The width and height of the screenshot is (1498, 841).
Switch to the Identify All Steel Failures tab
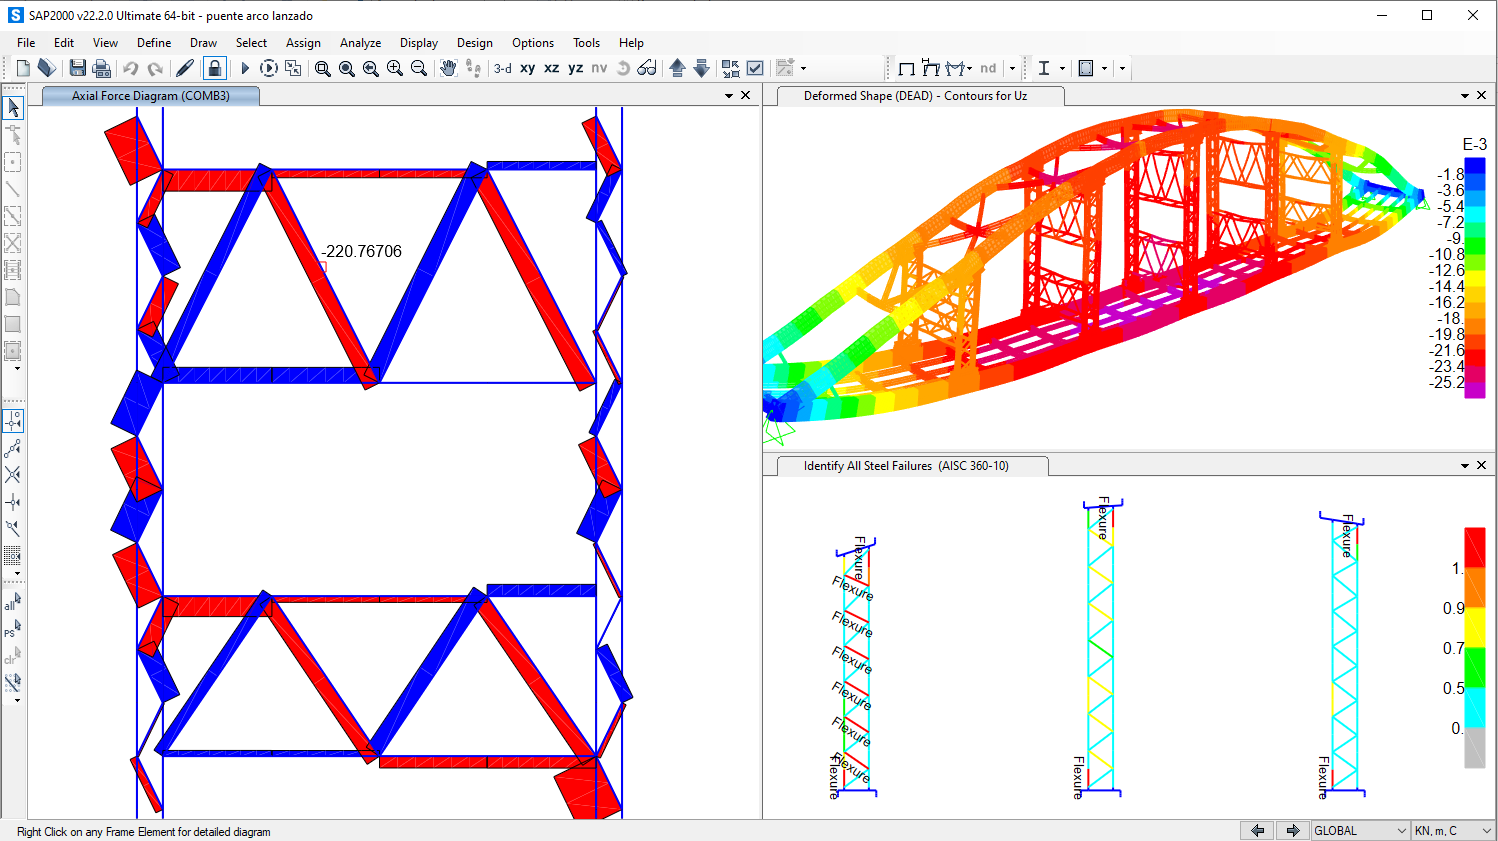tap(906, 466)
